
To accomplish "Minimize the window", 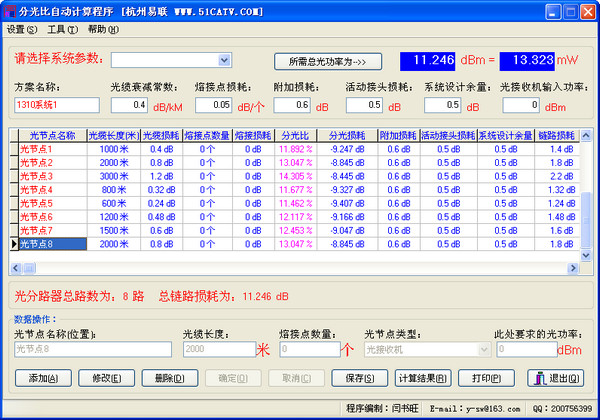I will 553,12.
